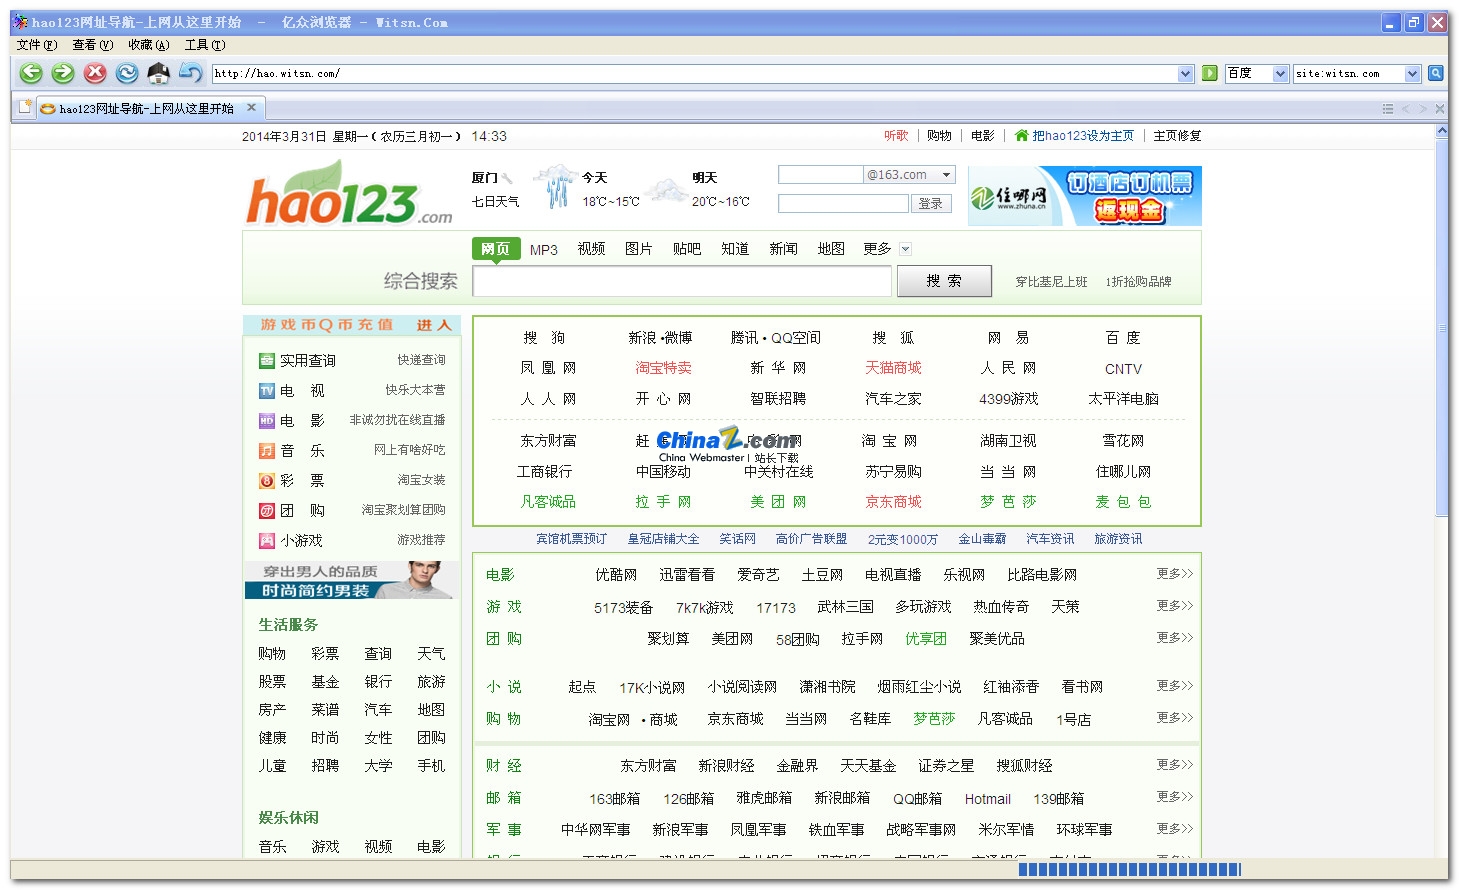
Task: Expand 更多>> for the 游戏 row
Action: tap(1175, 606)
